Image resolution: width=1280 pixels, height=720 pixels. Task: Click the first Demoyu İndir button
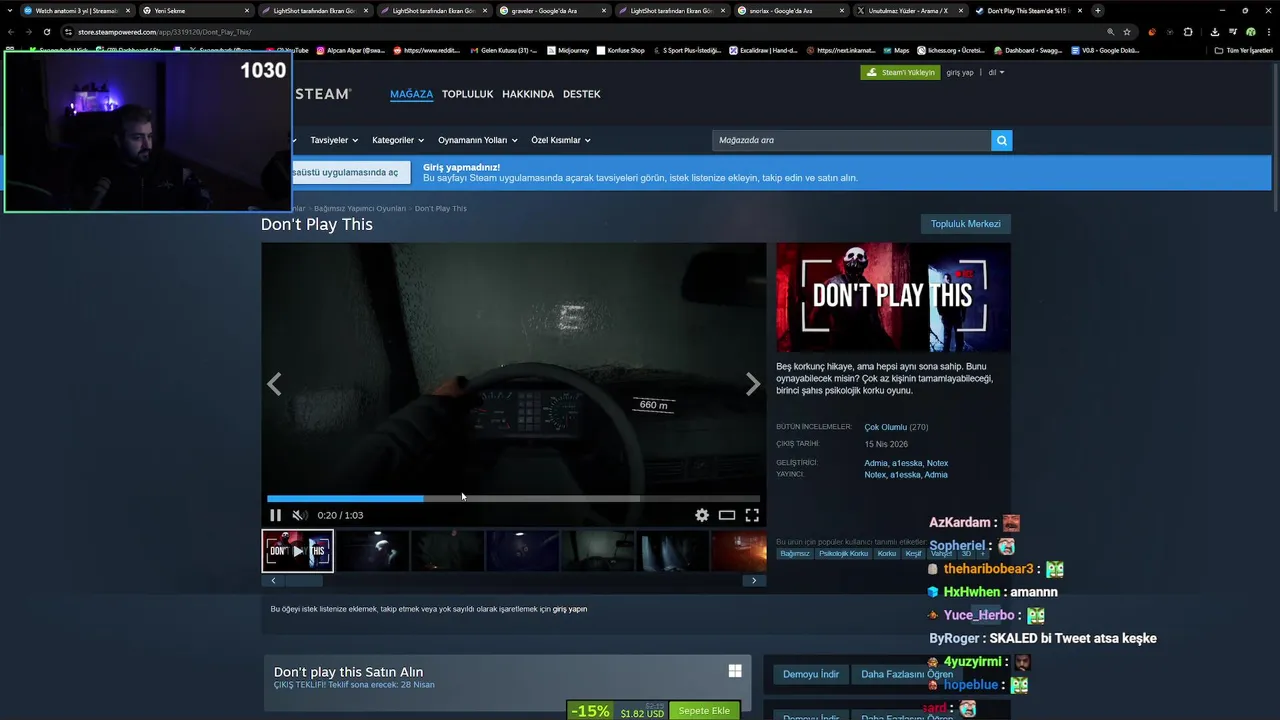811,674
